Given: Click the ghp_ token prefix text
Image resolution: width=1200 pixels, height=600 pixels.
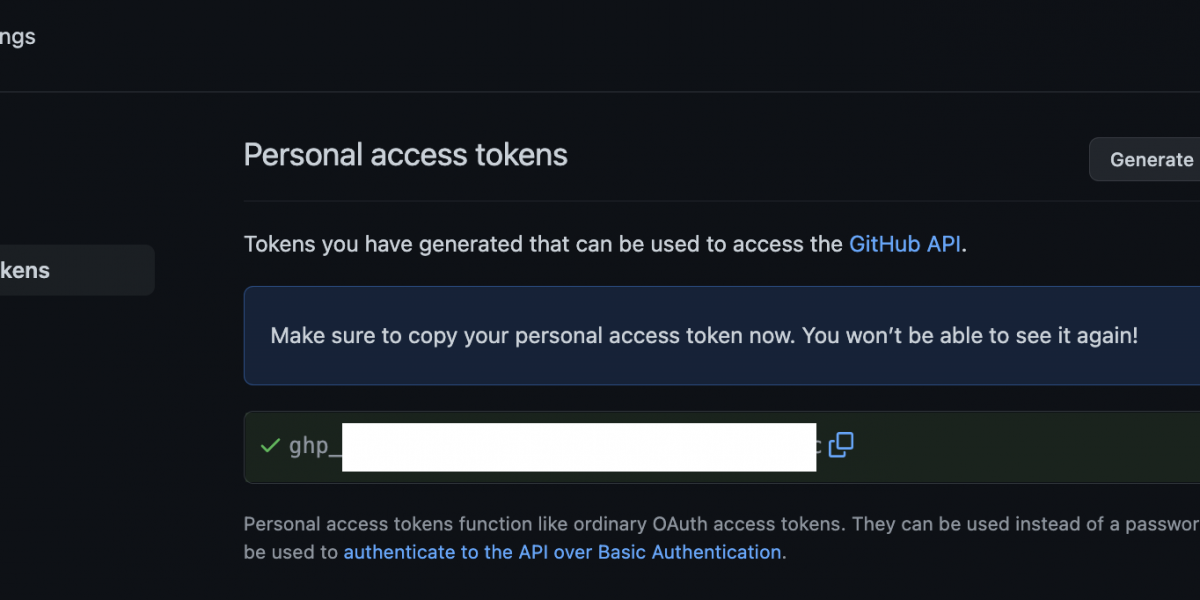Looking at the screenshot, I should pyautogui.click(x=309, y=446).
